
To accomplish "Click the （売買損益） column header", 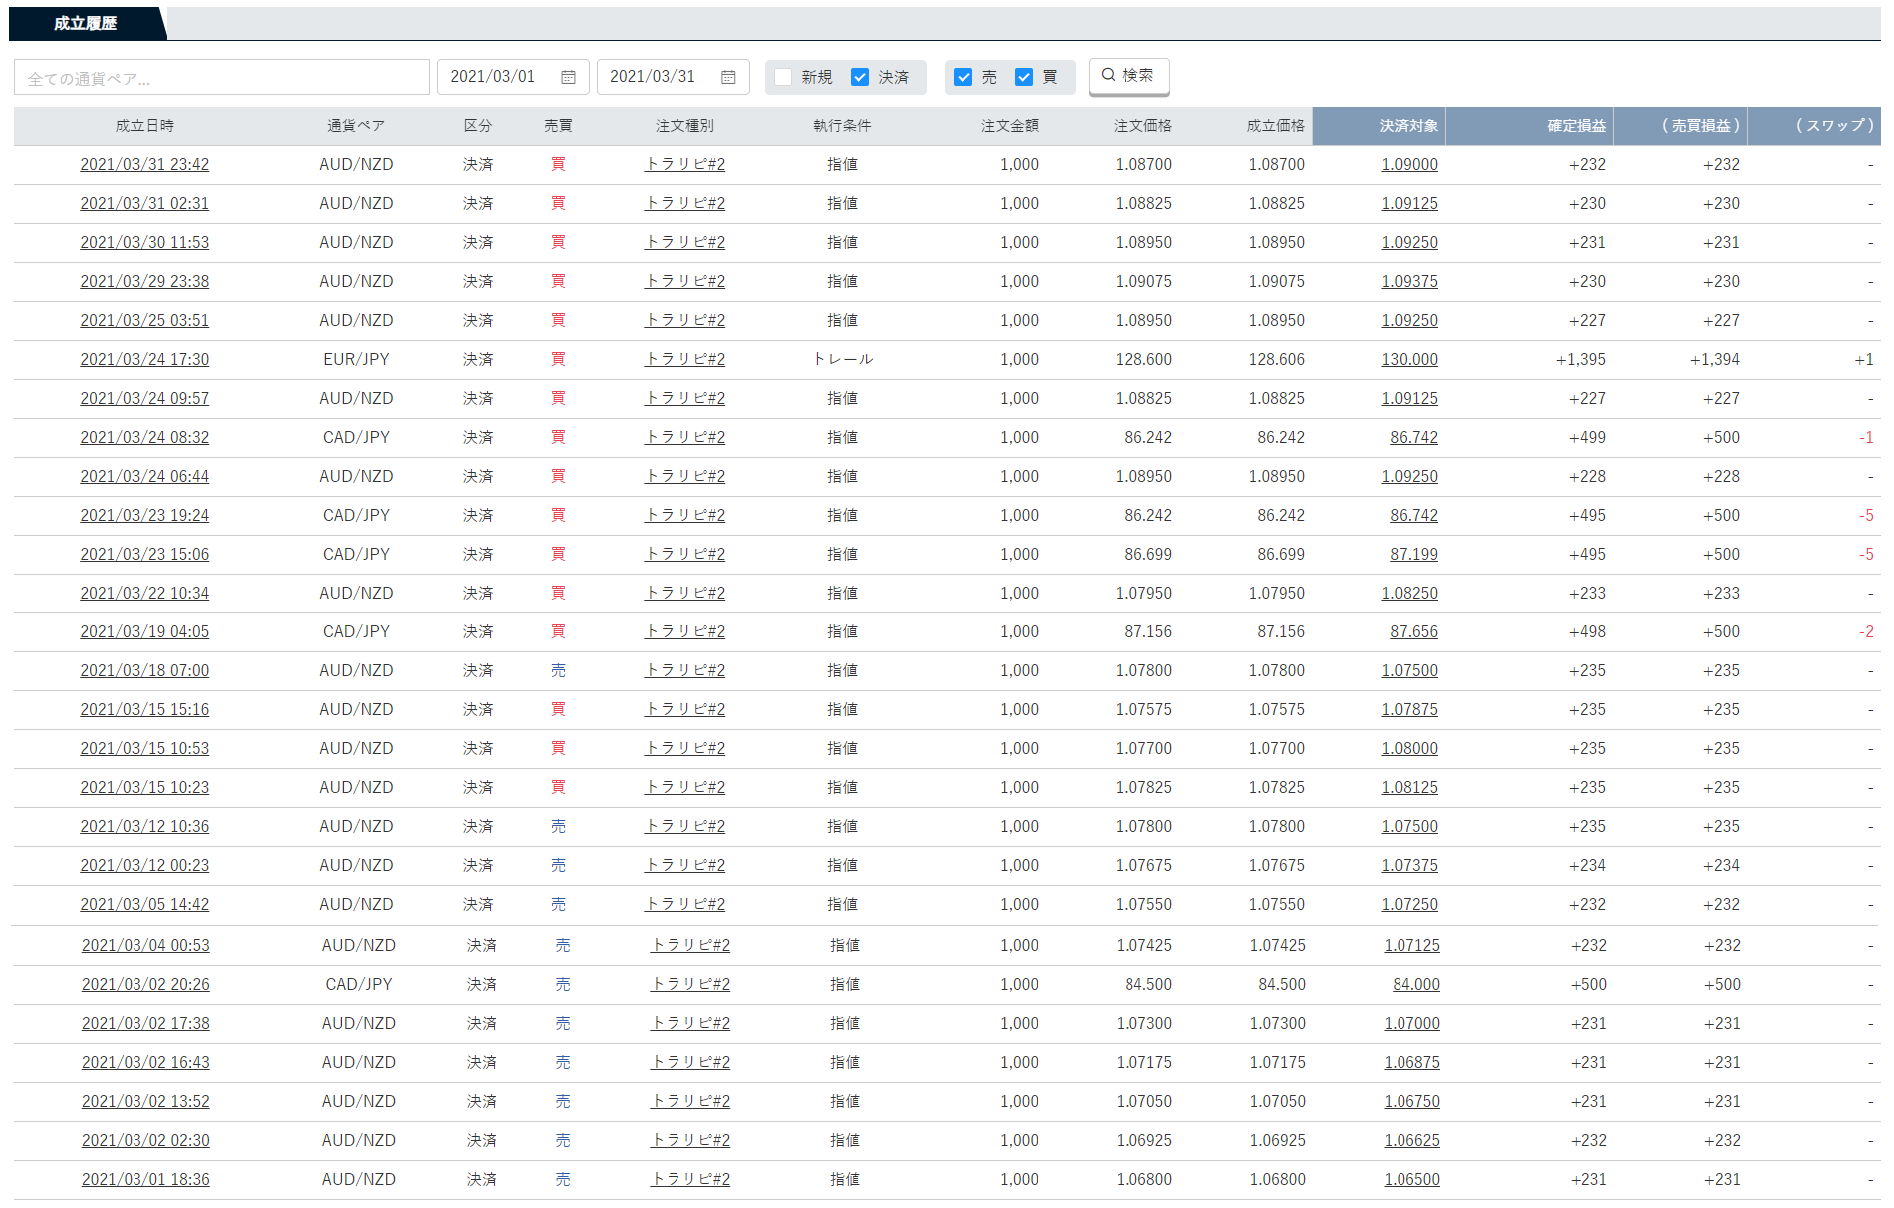I will coord(1701,126).
